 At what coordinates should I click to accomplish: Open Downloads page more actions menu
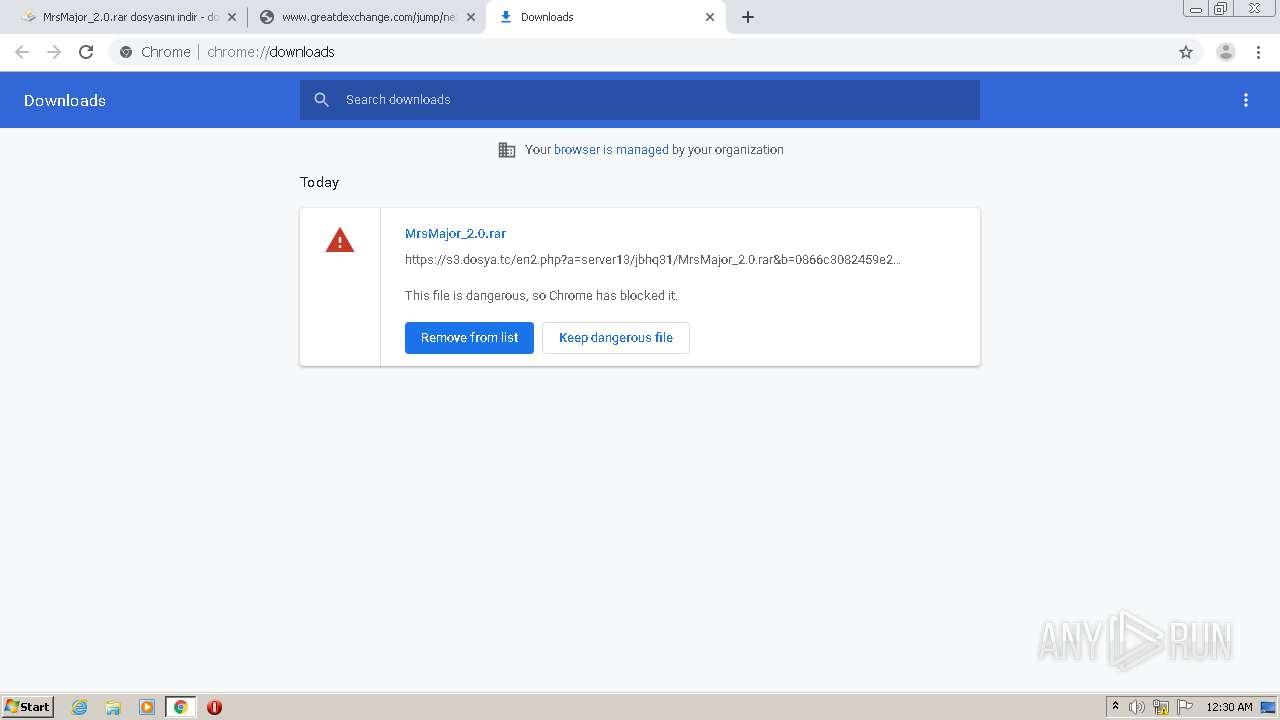(1246, 100)
